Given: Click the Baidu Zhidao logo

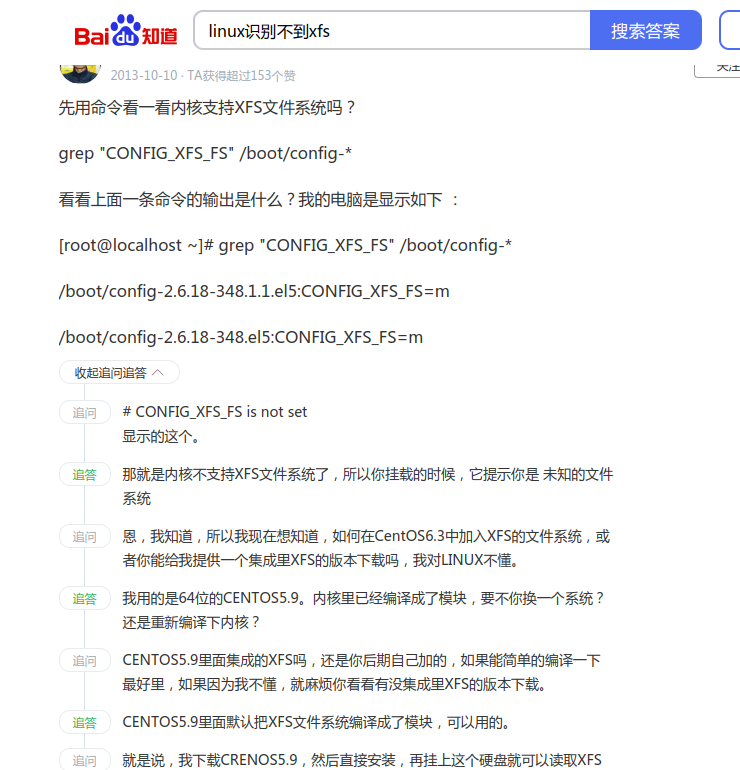Looking at the screenshot, I should [x=126, y=30].
